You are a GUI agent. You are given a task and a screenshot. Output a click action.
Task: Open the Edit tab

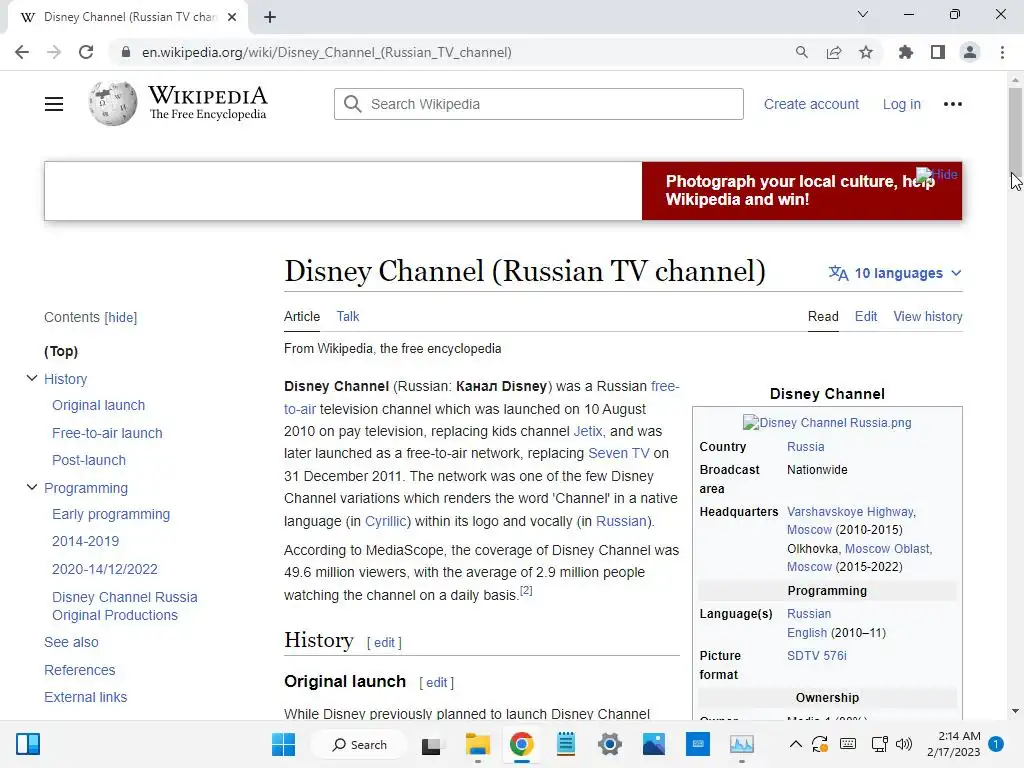pyautogui.click(x=866, y=316)
